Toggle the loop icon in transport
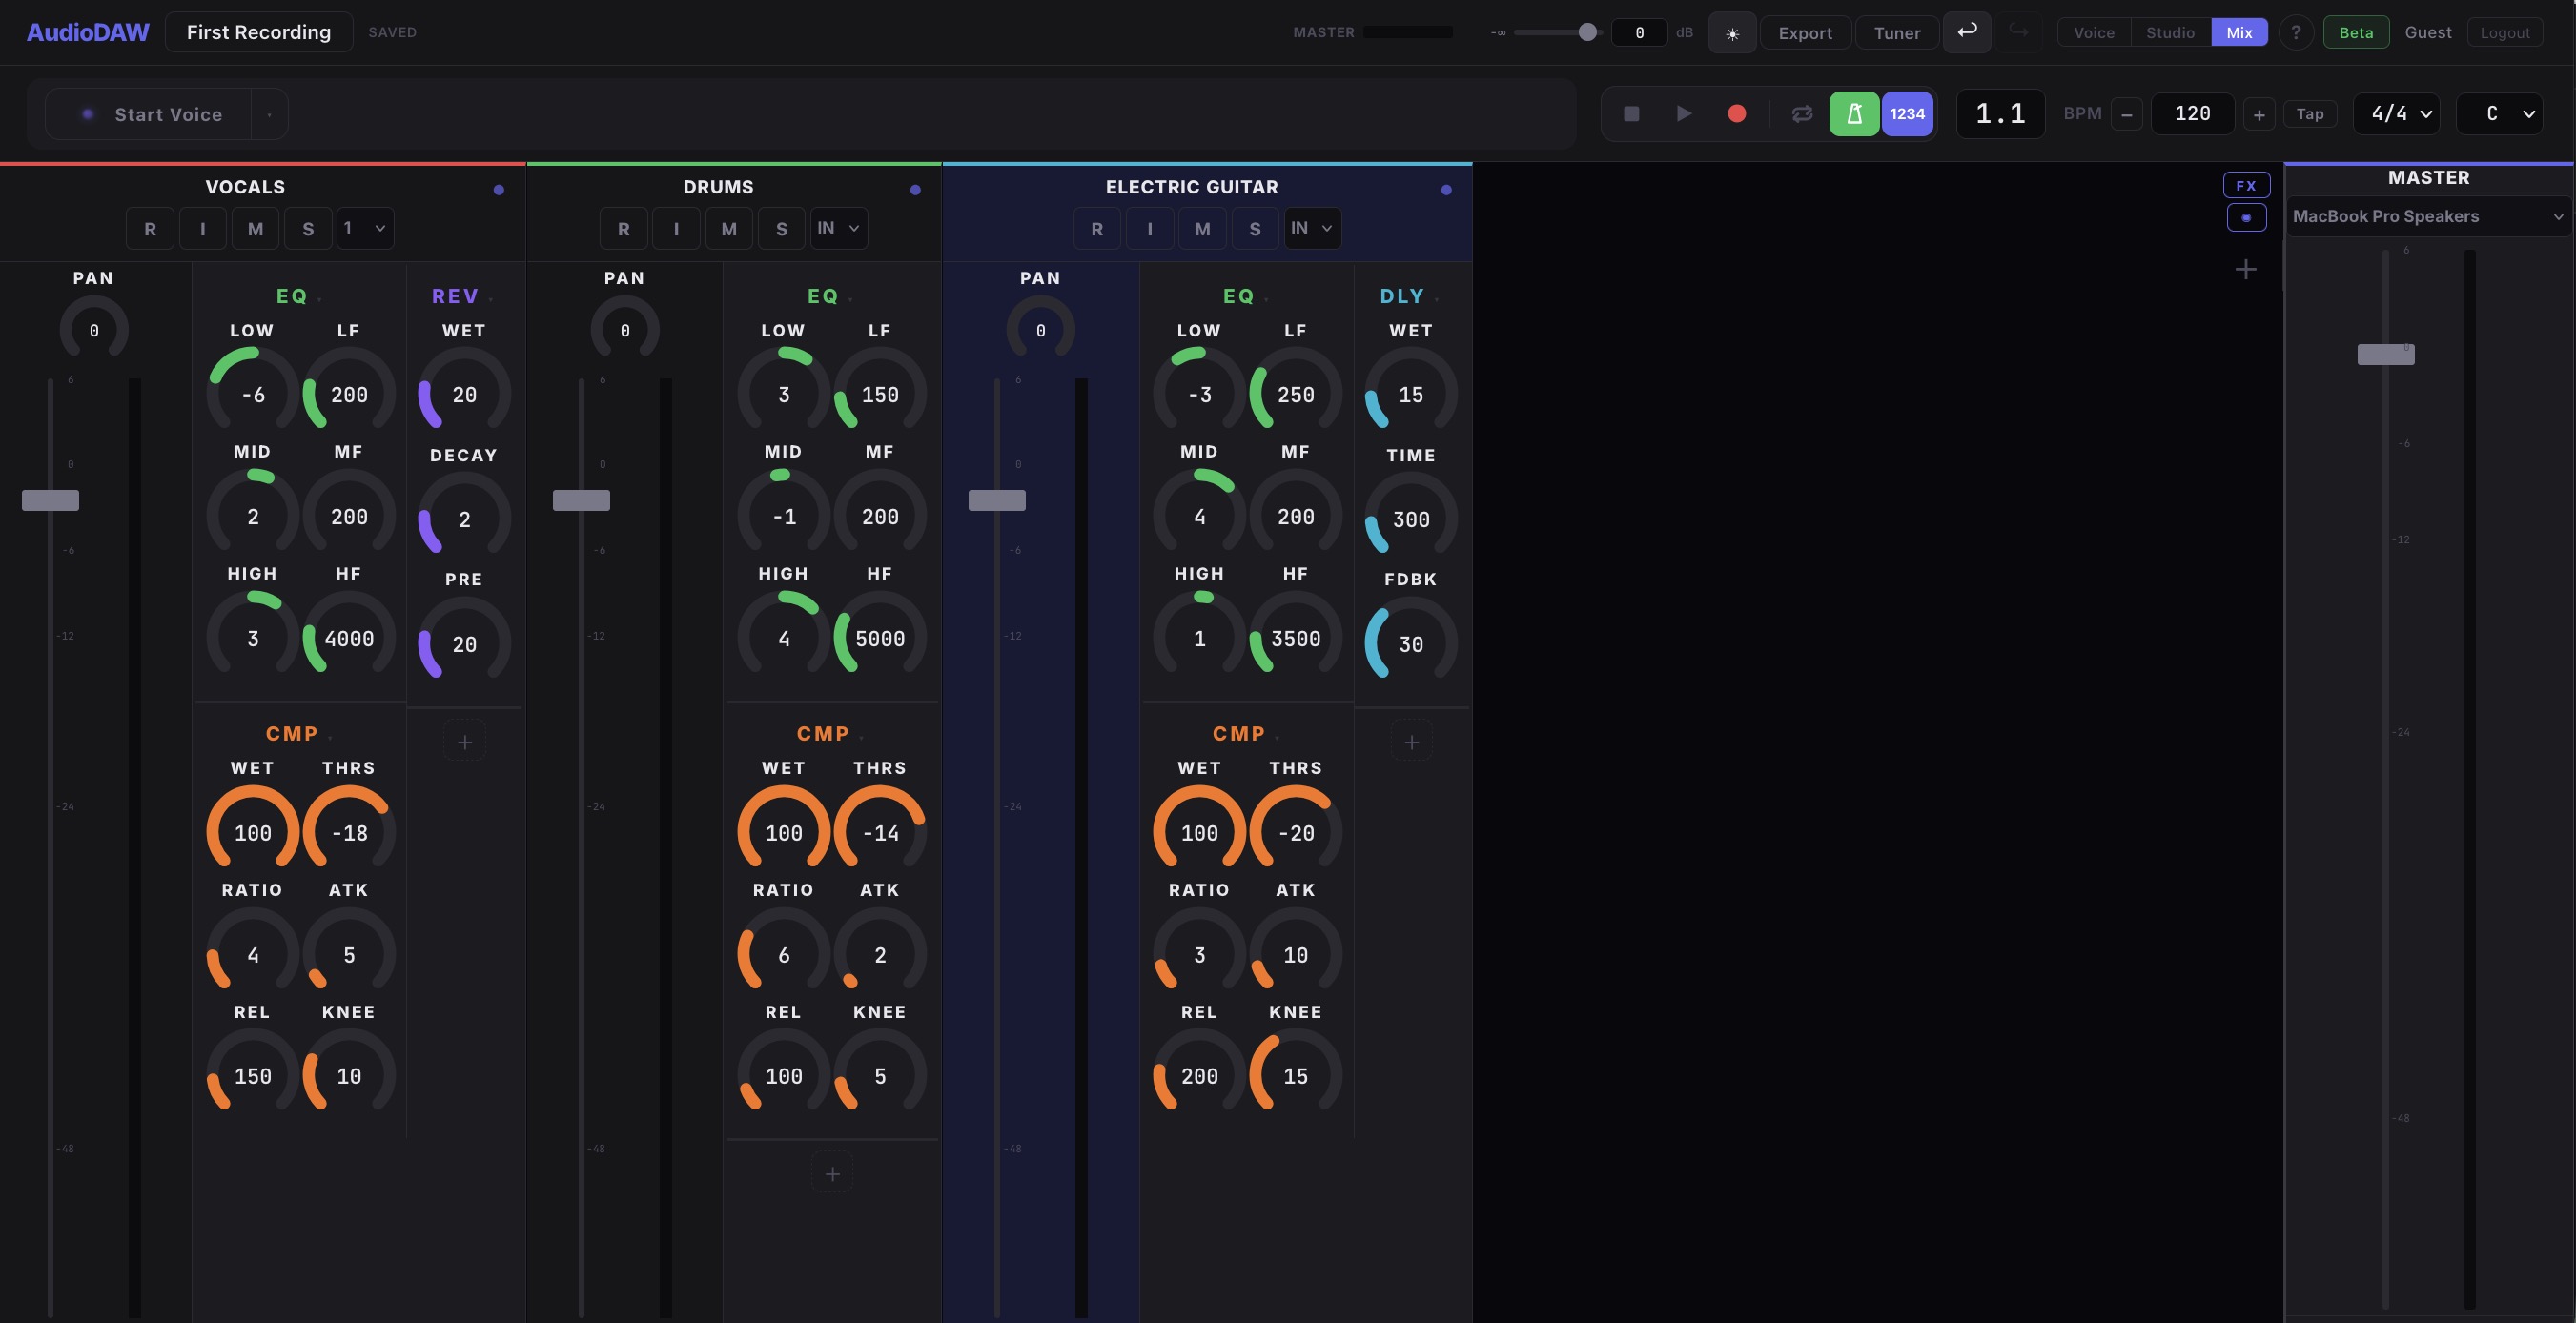 [x=1802, y=114]
